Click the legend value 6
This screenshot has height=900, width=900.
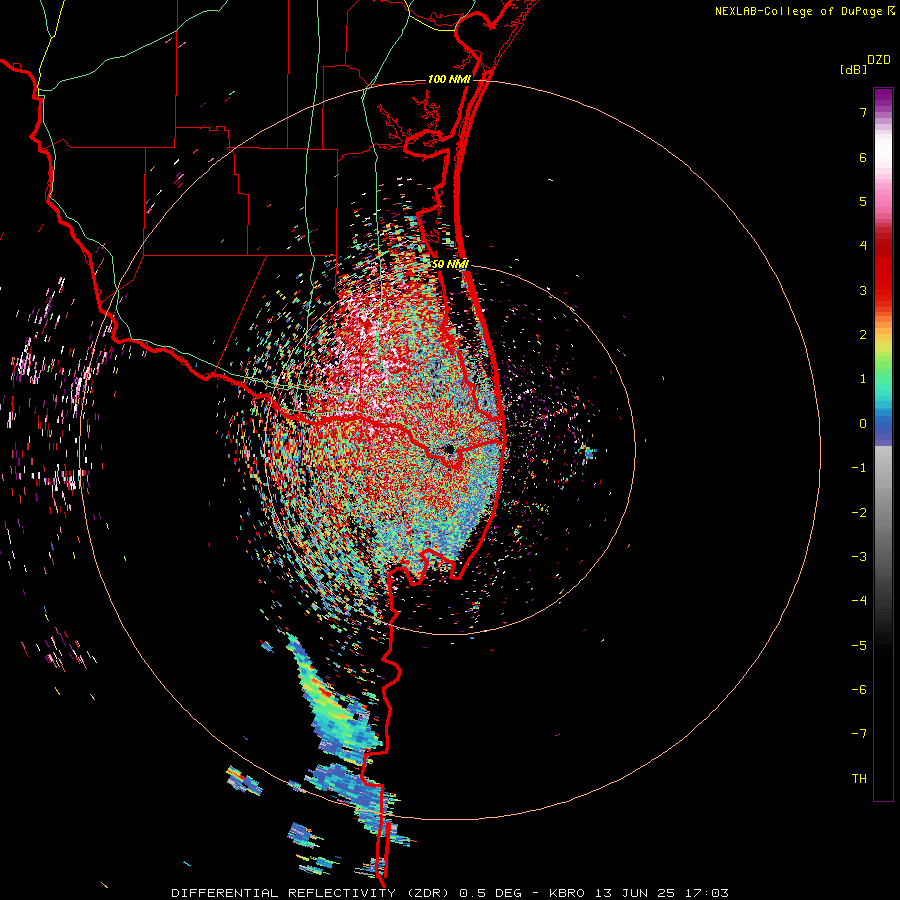[863, 157]
